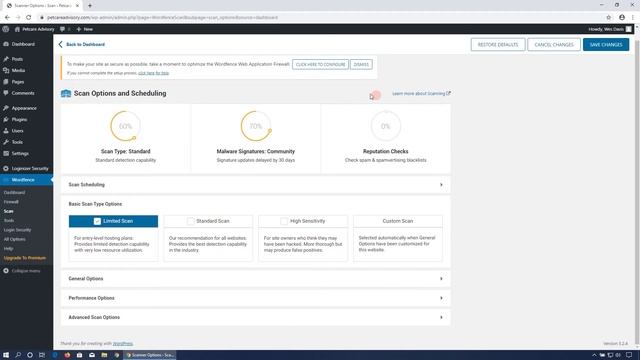640x360 pixels.
Task: Select the Standard Scan checkbox
Action: point(191,221)
